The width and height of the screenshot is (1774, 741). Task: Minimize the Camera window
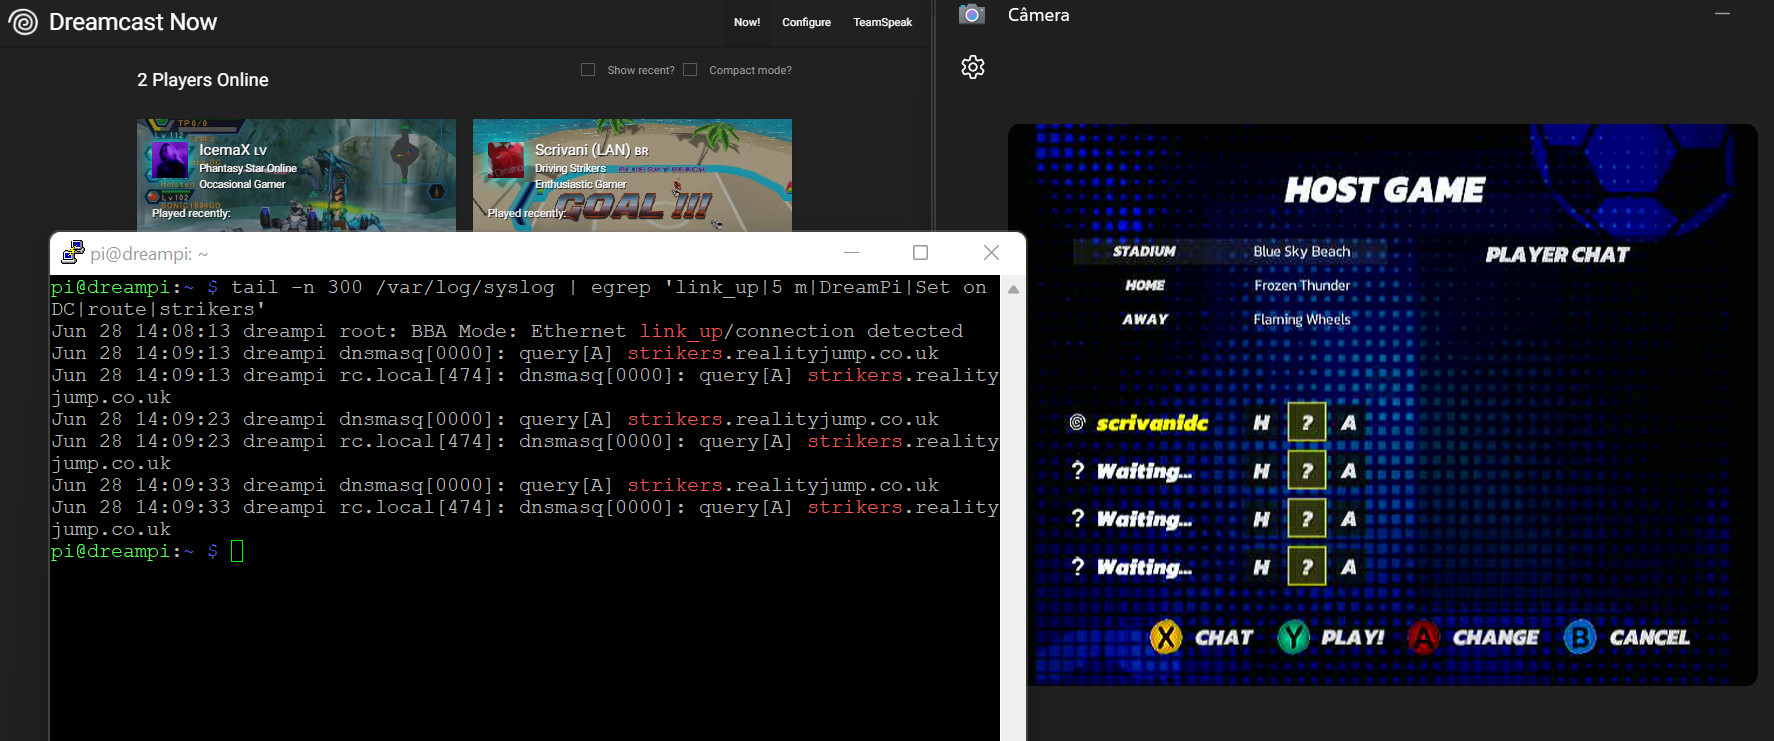1722,14
